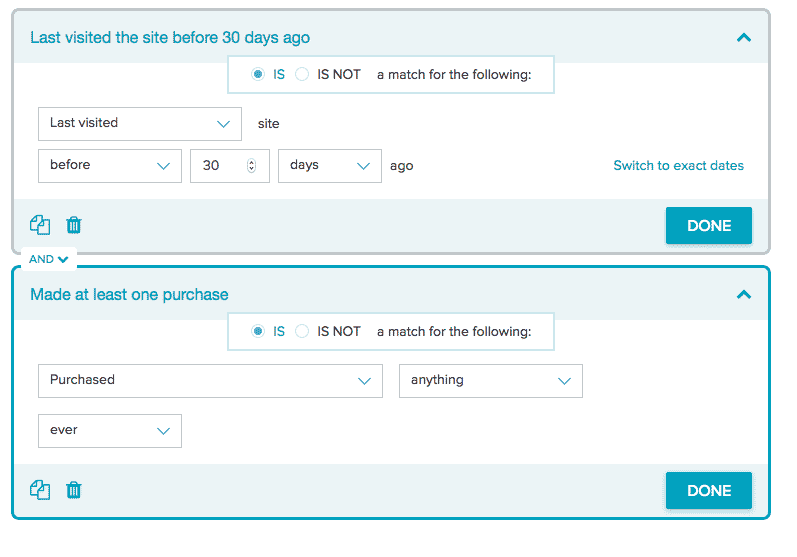Open the AND operator selector

click(48, 259)
